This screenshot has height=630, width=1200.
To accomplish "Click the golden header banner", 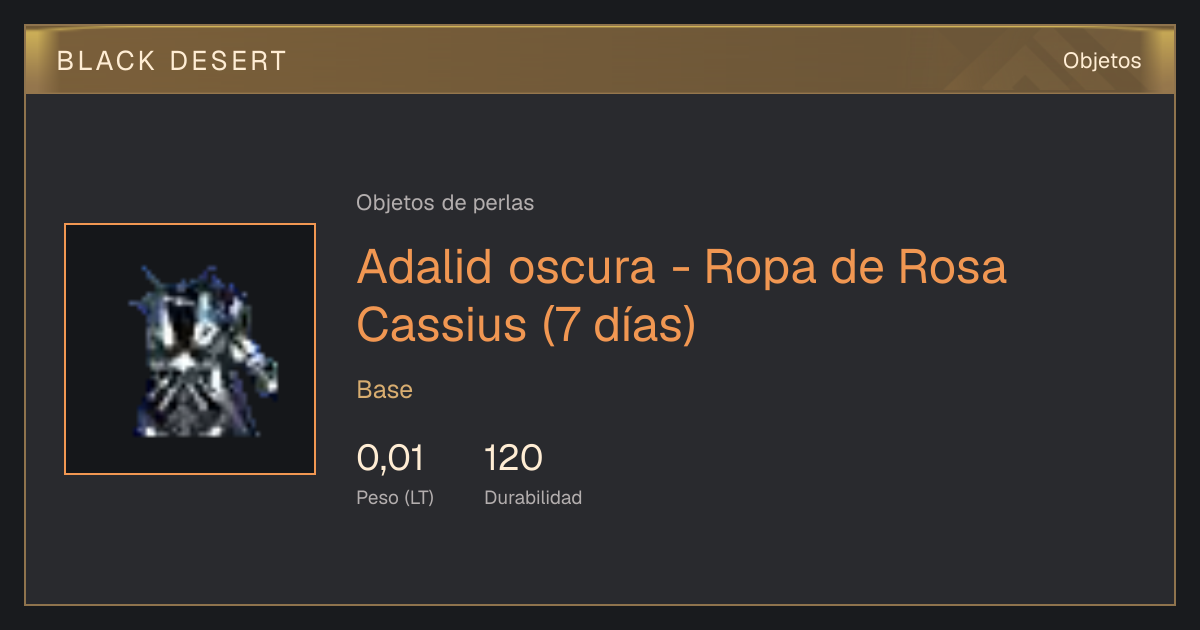I will (600, 60).
